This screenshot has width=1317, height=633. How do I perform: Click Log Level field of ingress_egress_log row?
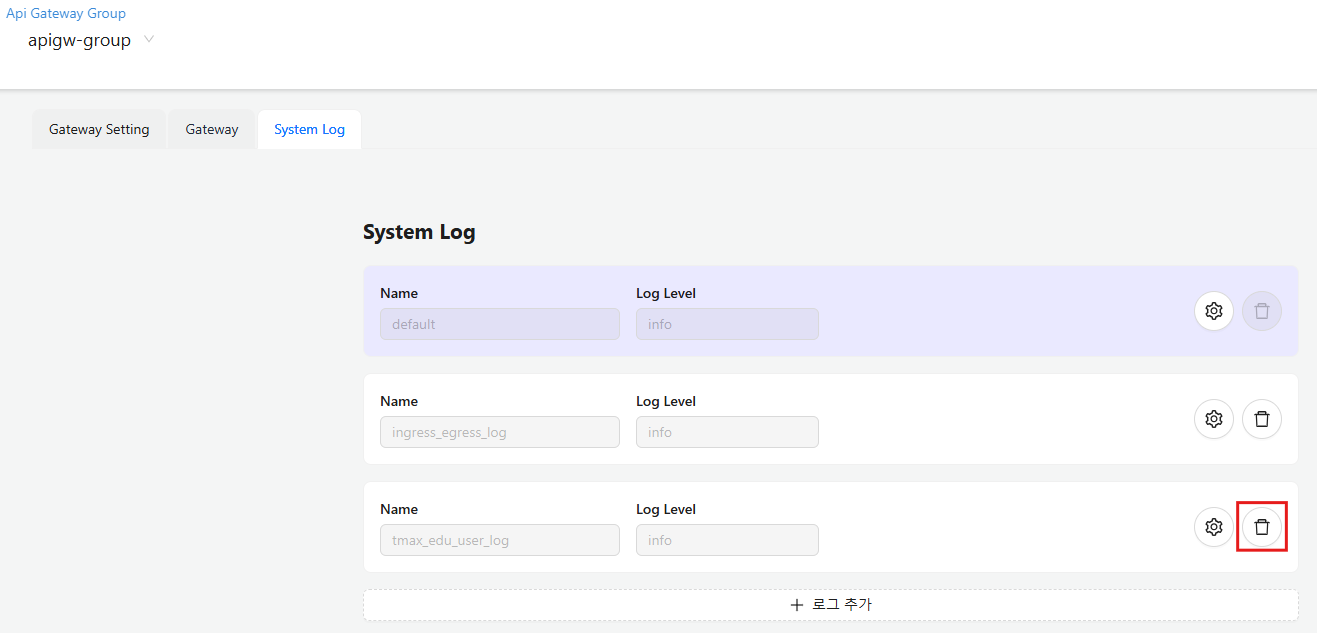(x=727, y=432)
